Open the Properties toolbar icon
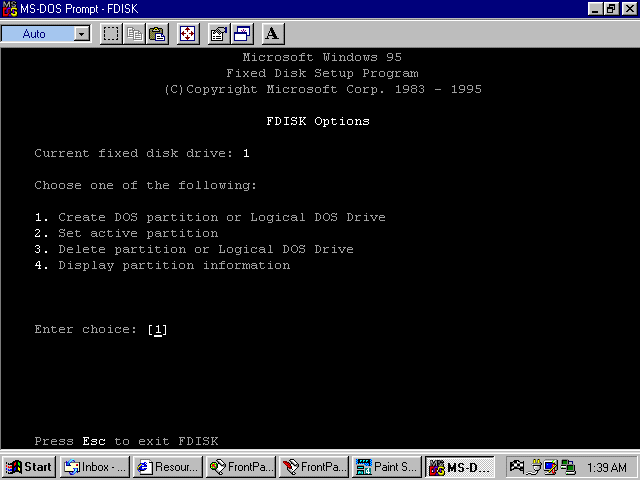Viewport: 640px width, 480px height. click(219, 34)
